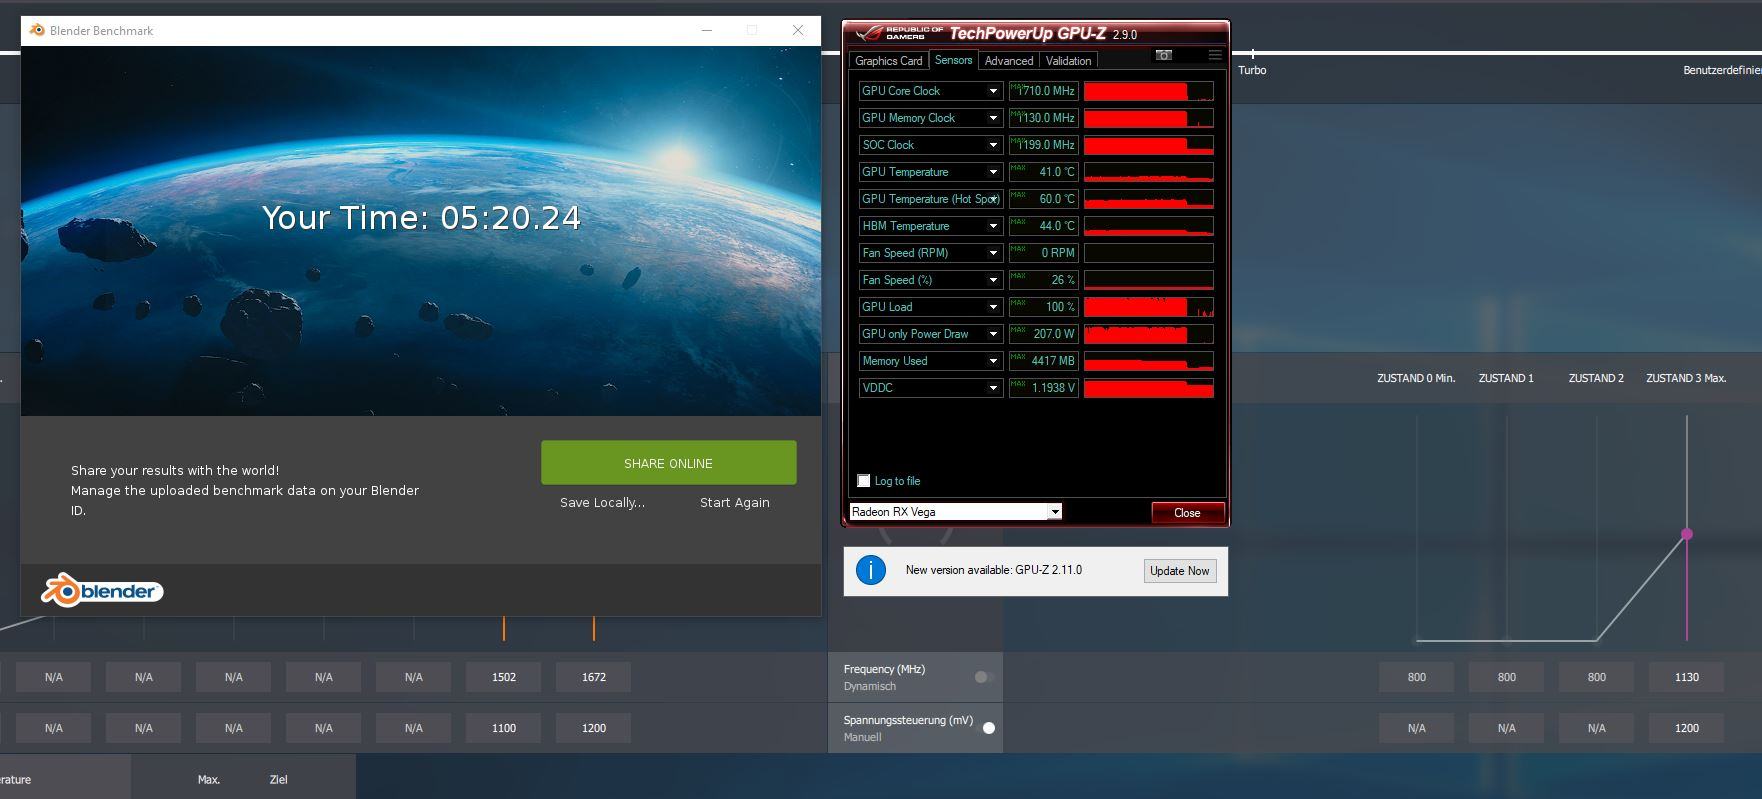1762x799 pixels.
Task: Click the 1100 voltage field
Action: tap(504, 728)
